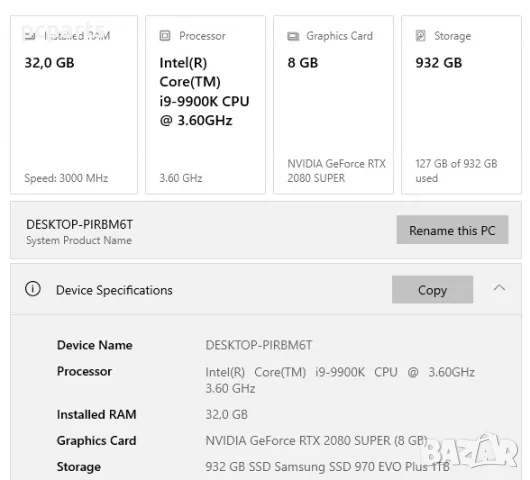Select the Processor row value in specifications

tap(340, 380)
